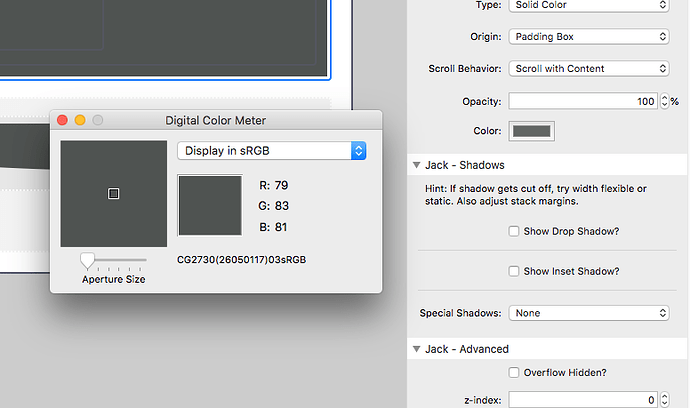
Task: Open the Special Shadows dropdown
Action: click(x=589, y=313)
